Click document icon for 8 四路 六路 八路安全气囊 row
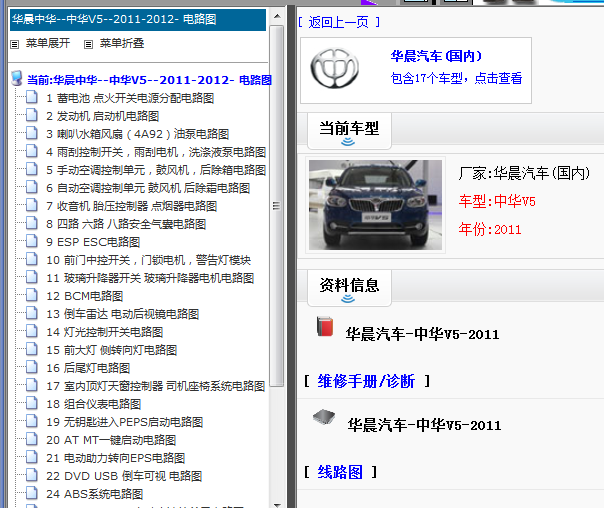Screen dimensions: 604x508 tap(32, 223)
